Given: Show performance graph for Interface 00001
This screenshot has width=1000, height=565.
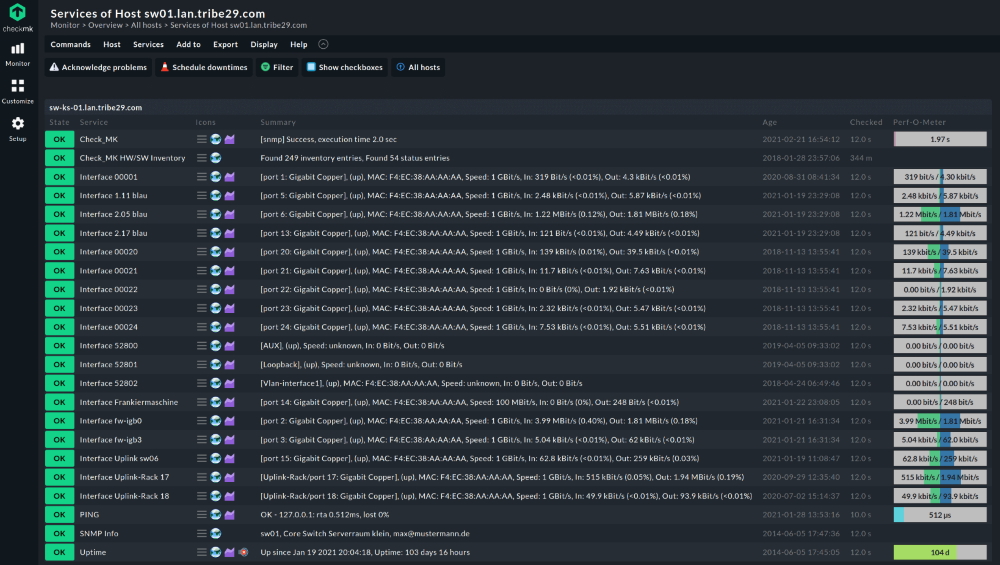Looking at the screenshot, I should point(229,177).
